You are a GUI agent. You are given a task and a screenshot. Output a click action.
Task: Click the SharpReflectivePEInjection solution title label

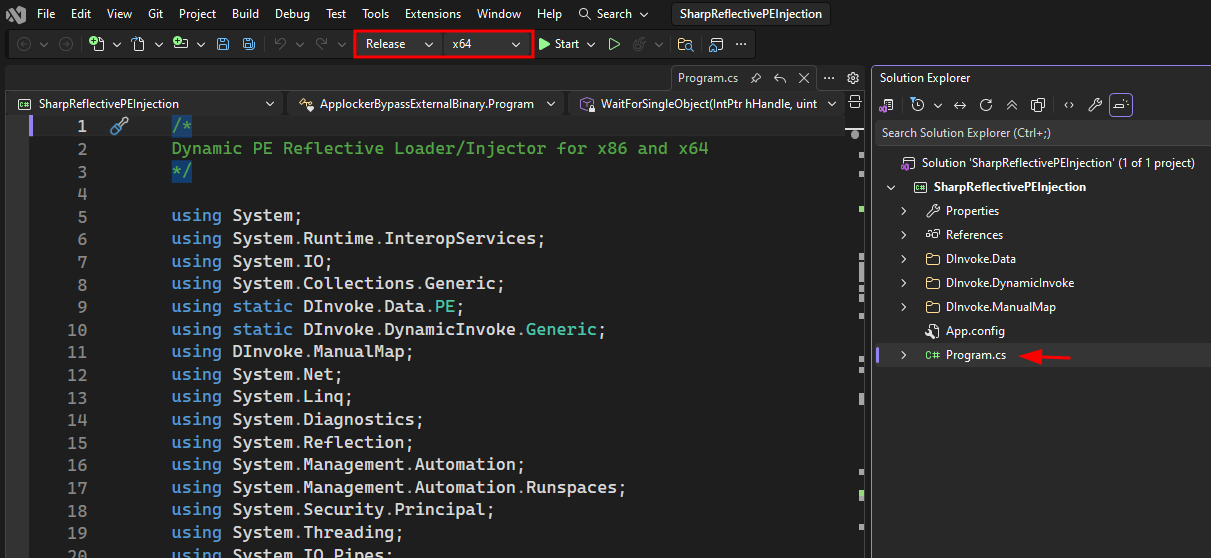tap(749, 14)
